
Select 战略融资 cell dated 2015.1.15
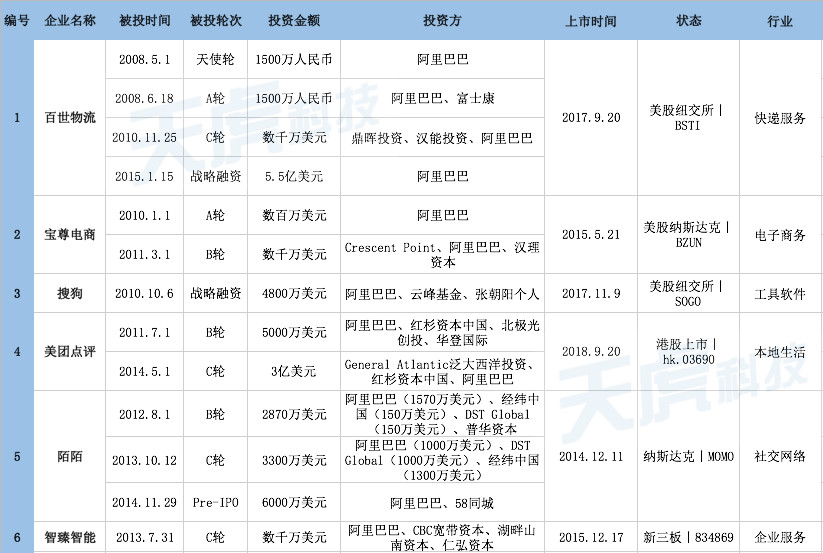pyautogui.click(x=215, y=176)
